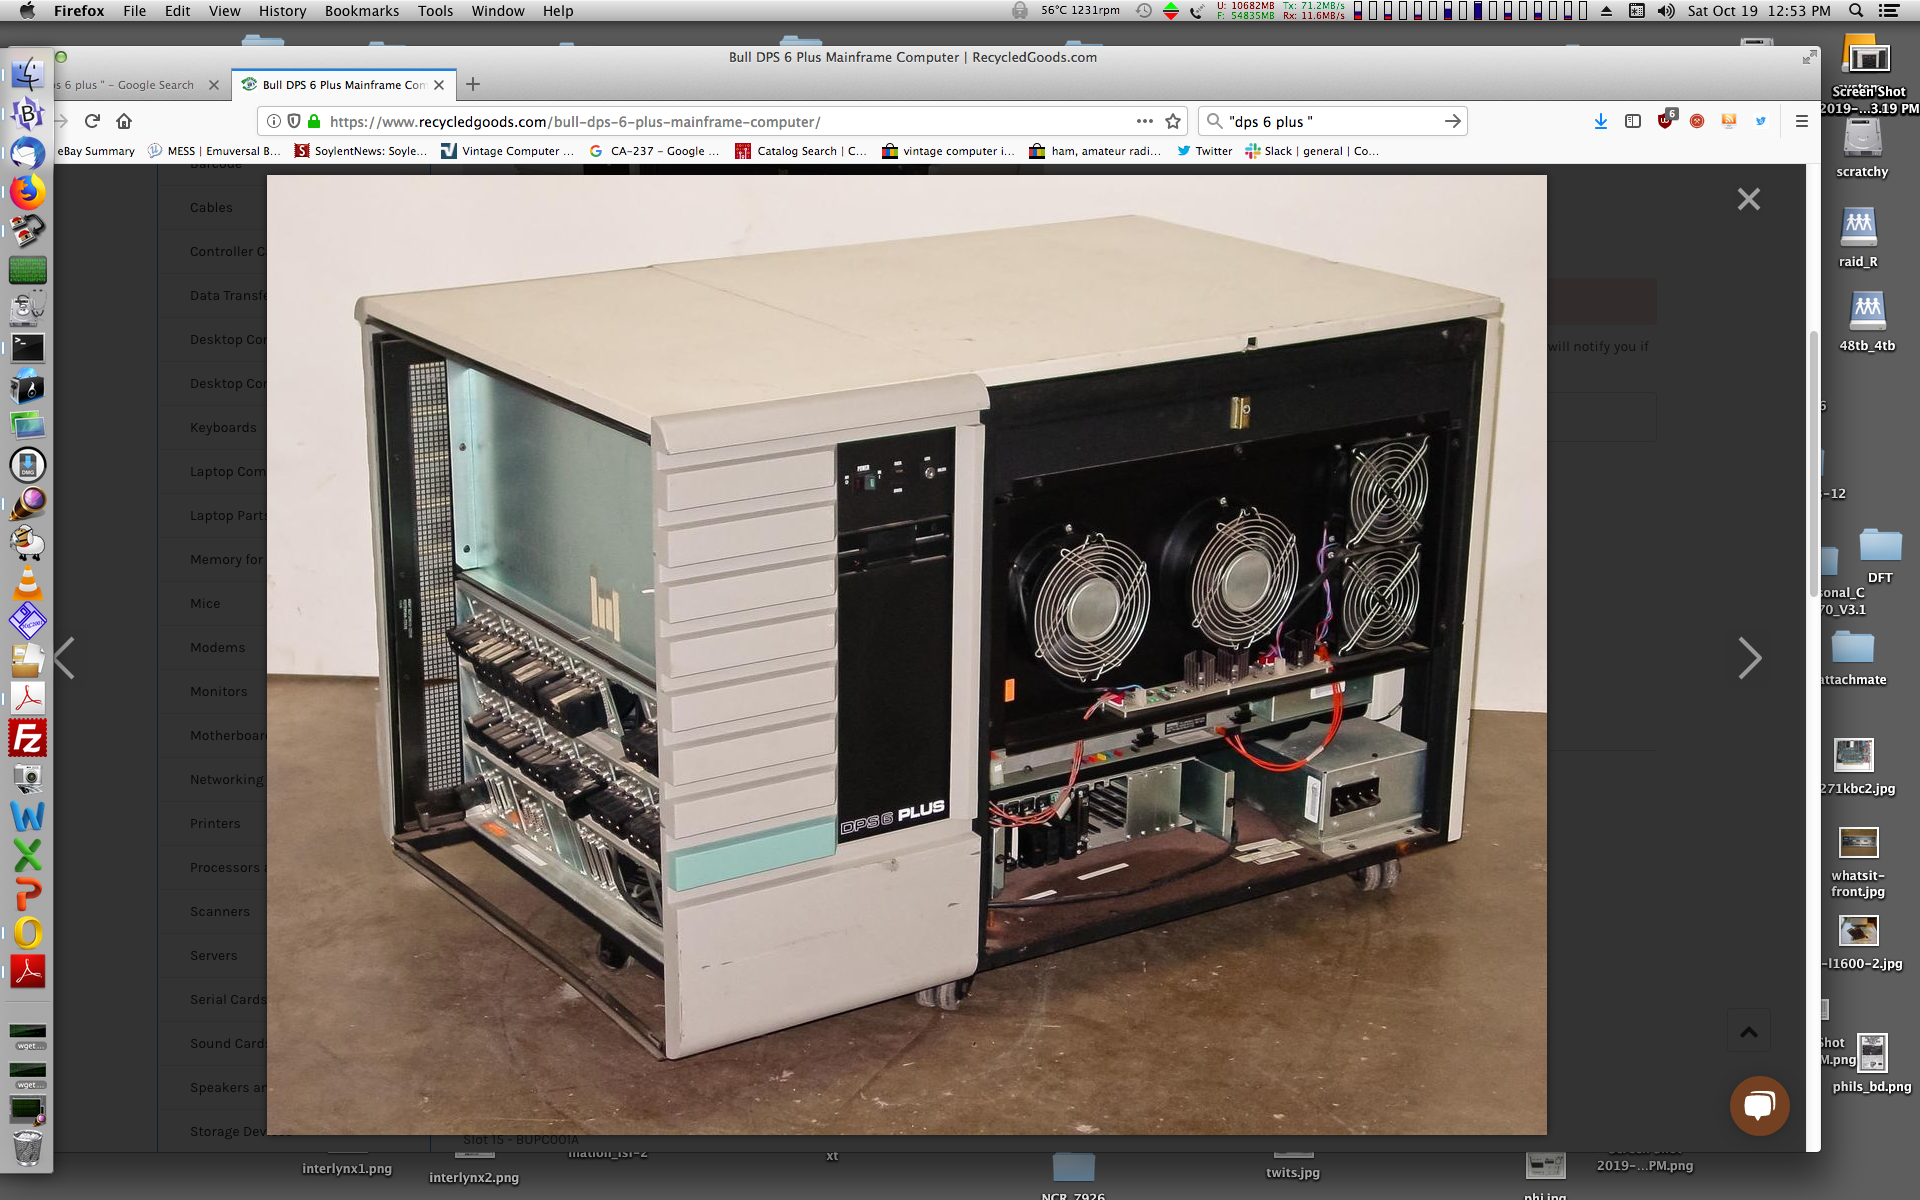
Task: Go to next product image
Action: click(1749, 658)
